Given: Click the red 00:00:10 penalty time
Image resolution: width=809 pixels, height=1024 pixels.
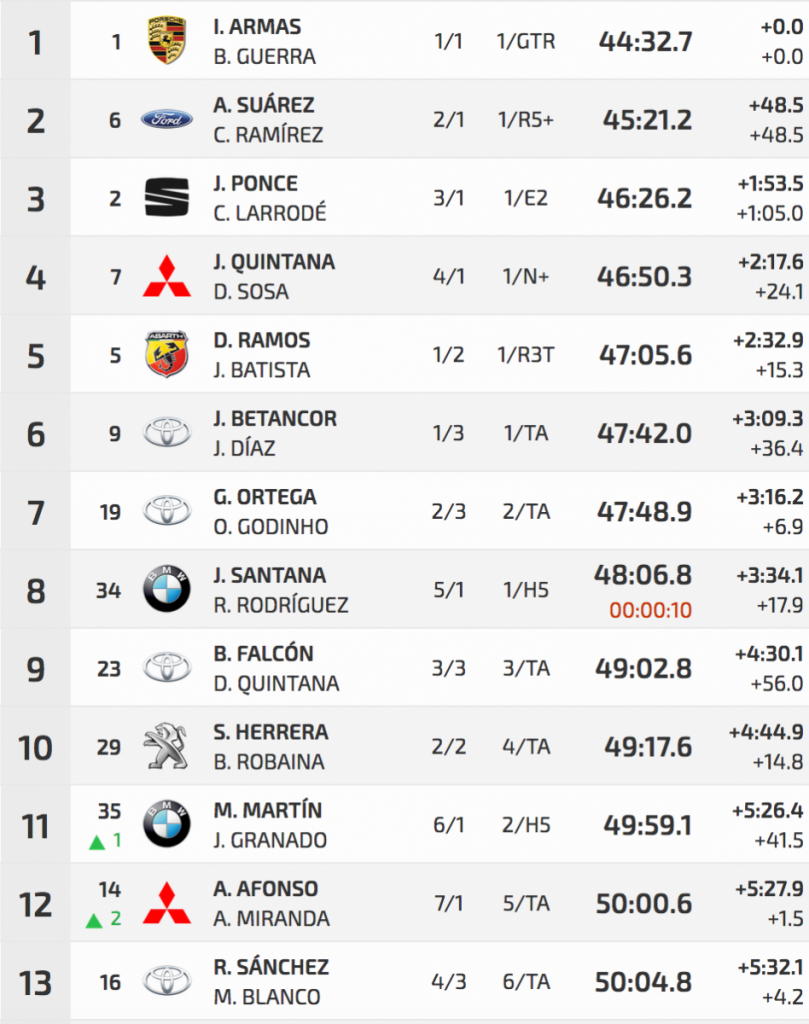Looking at the screenshot, I should click(651, 610).
